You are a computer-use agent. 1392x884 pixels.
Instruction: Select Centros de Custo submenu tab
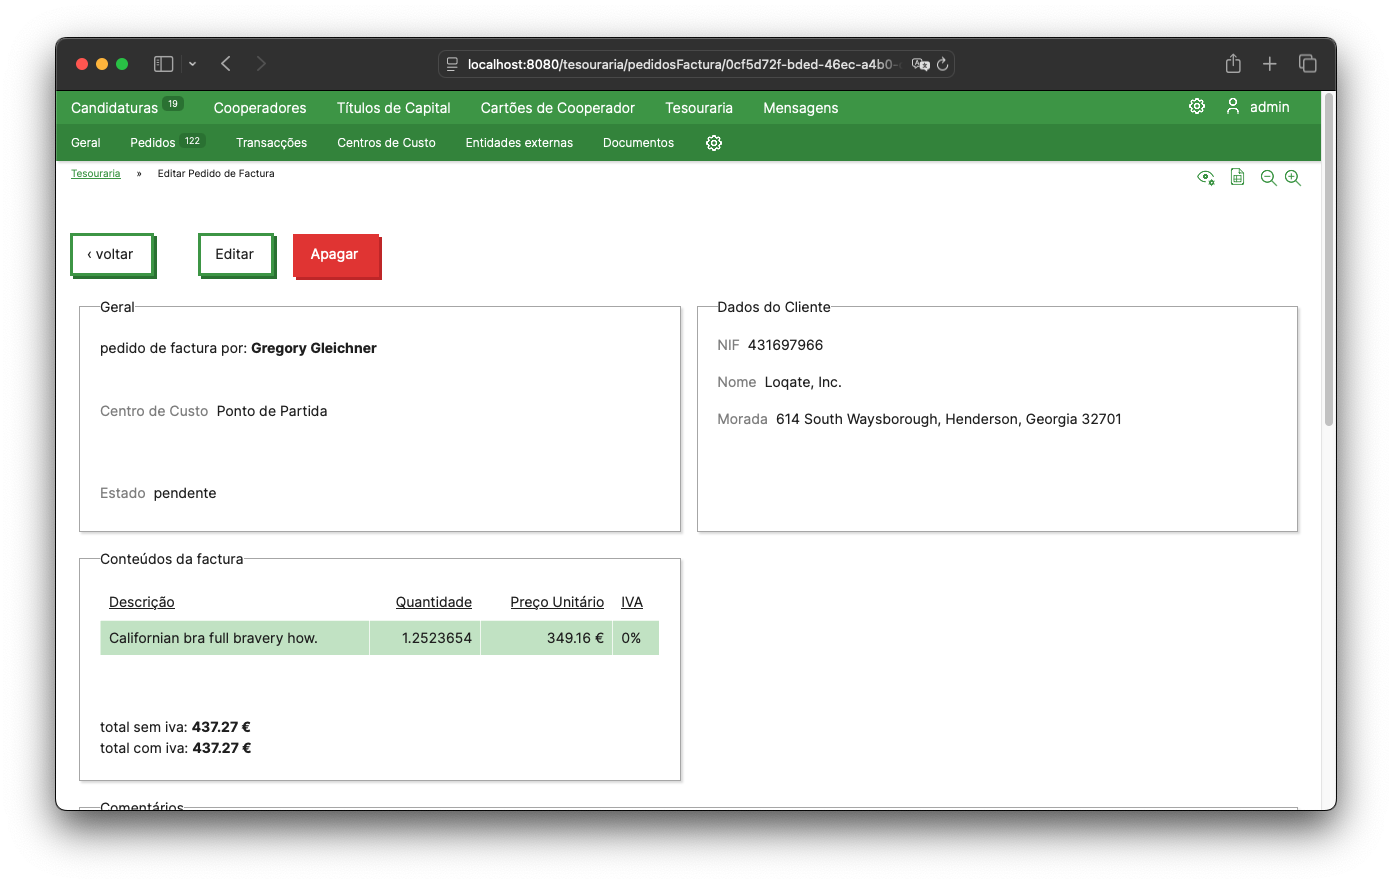pos(386,143)
